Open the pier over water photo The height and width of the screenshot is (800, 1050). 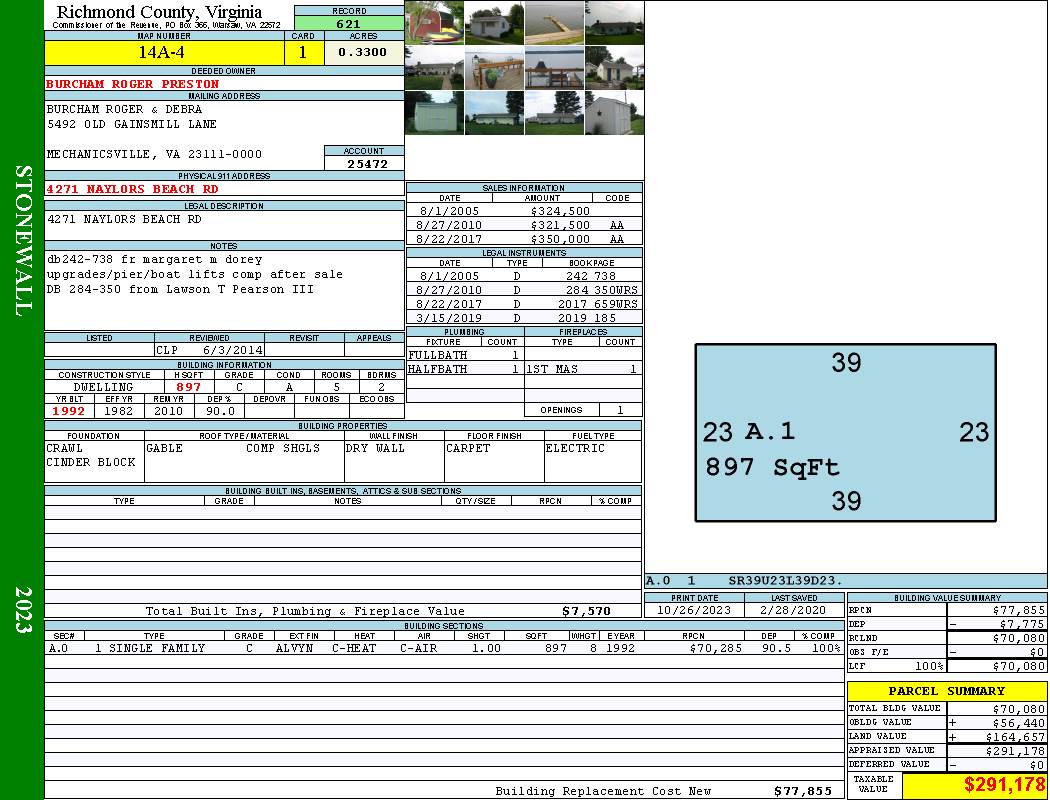[x=554, y=23]
